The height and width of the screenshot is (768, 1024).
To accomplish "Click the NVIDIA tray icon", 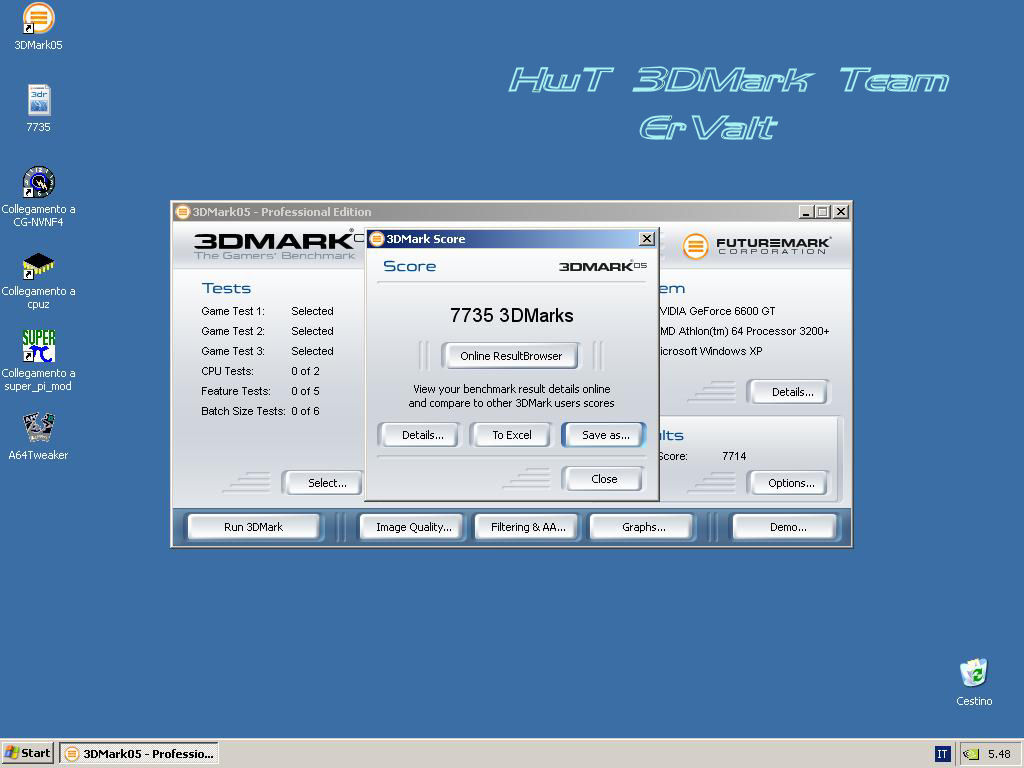I will pyautogui.click(x=971, y=754).
